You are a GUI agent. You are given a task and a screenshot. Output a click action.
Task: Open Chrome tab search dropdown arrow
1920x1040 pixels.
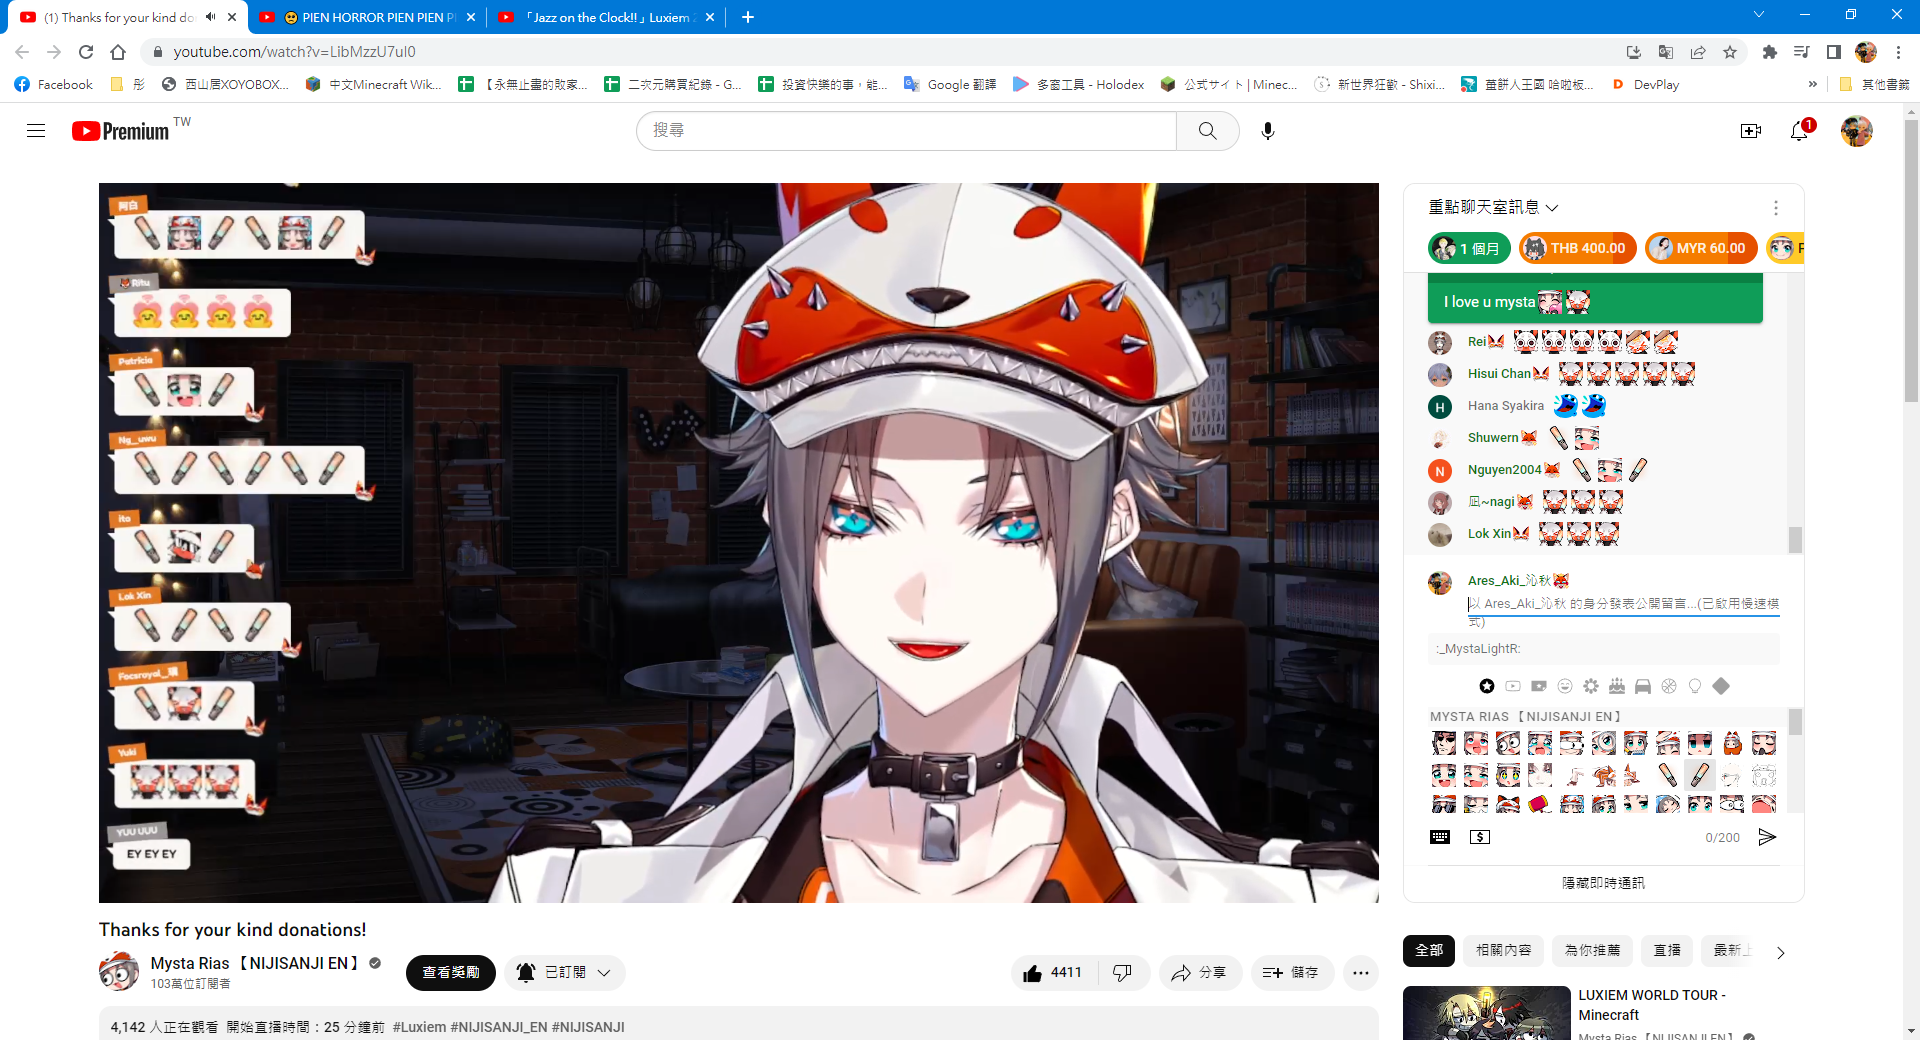(1758, 15)
